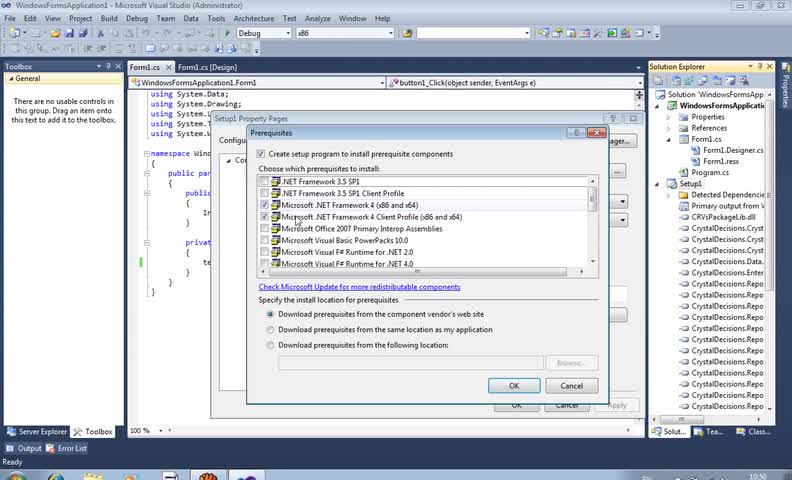Select download from component vendor's web site
792x480 pixels.
click(270, 314)
